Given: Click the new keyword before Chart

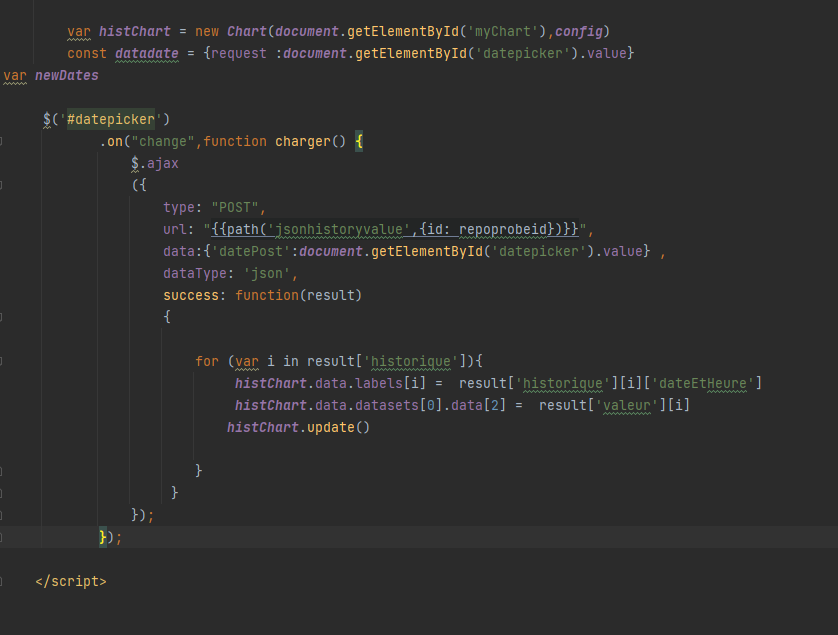Looking at the screenshot, I should [x=207, y=32].
